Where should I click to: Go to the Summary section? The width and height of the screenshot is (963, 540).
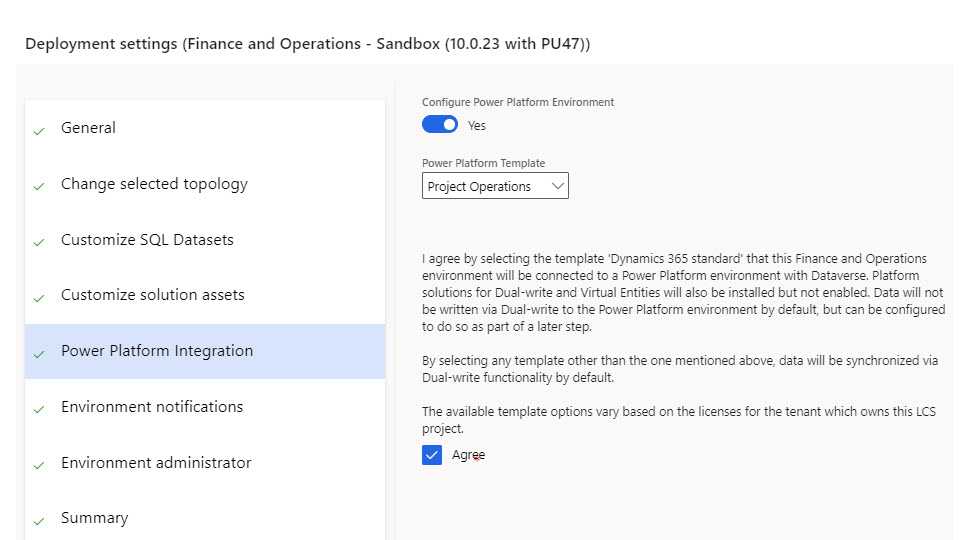coord(94,518)
